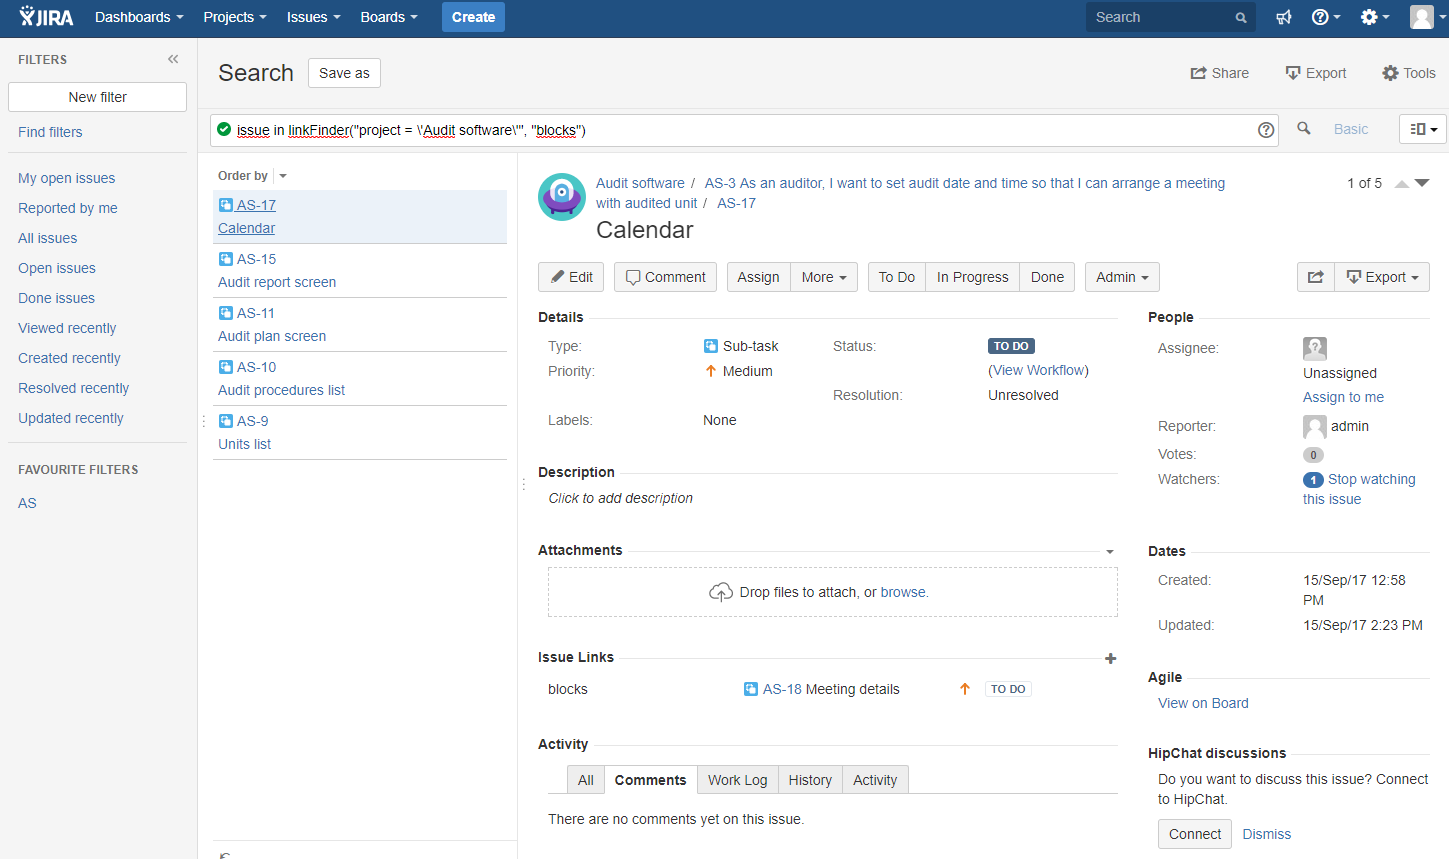Transition issue to Done

coord(1047,277)
